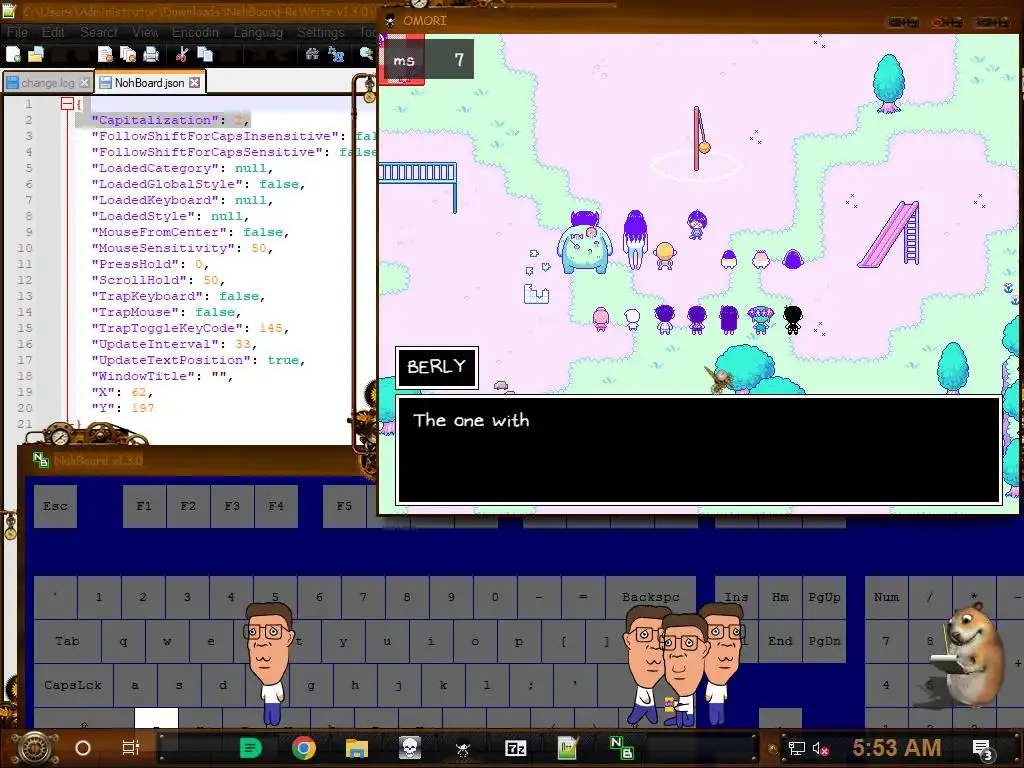The height and width of the screenshot is (768, 1024).
Task: Open the View menu
Action: pyautogui.click(x=145, y=33)
